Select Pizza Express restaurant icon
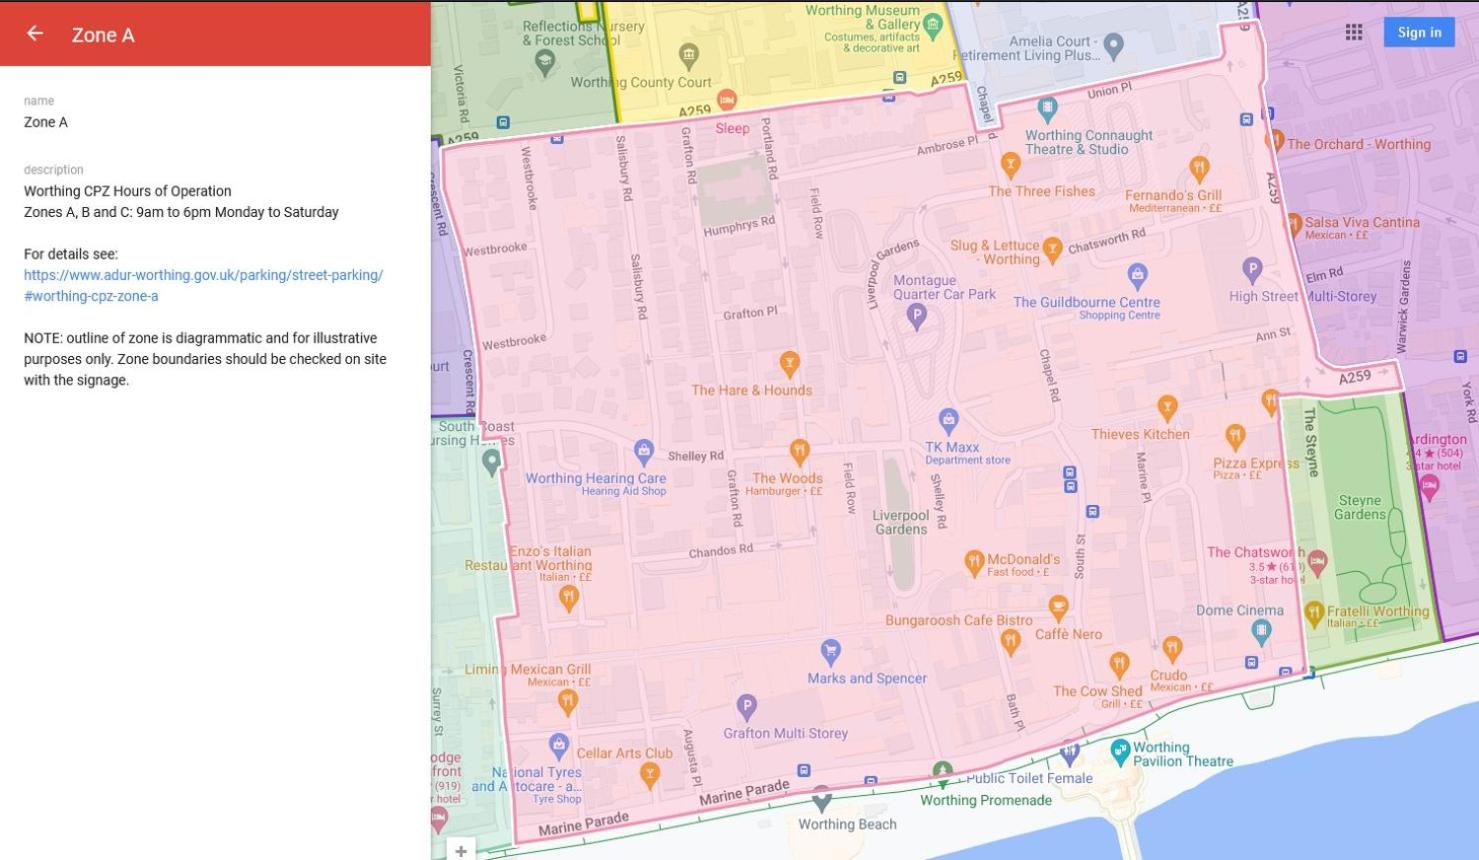1479x860 pixels. tap(1235, 436)
